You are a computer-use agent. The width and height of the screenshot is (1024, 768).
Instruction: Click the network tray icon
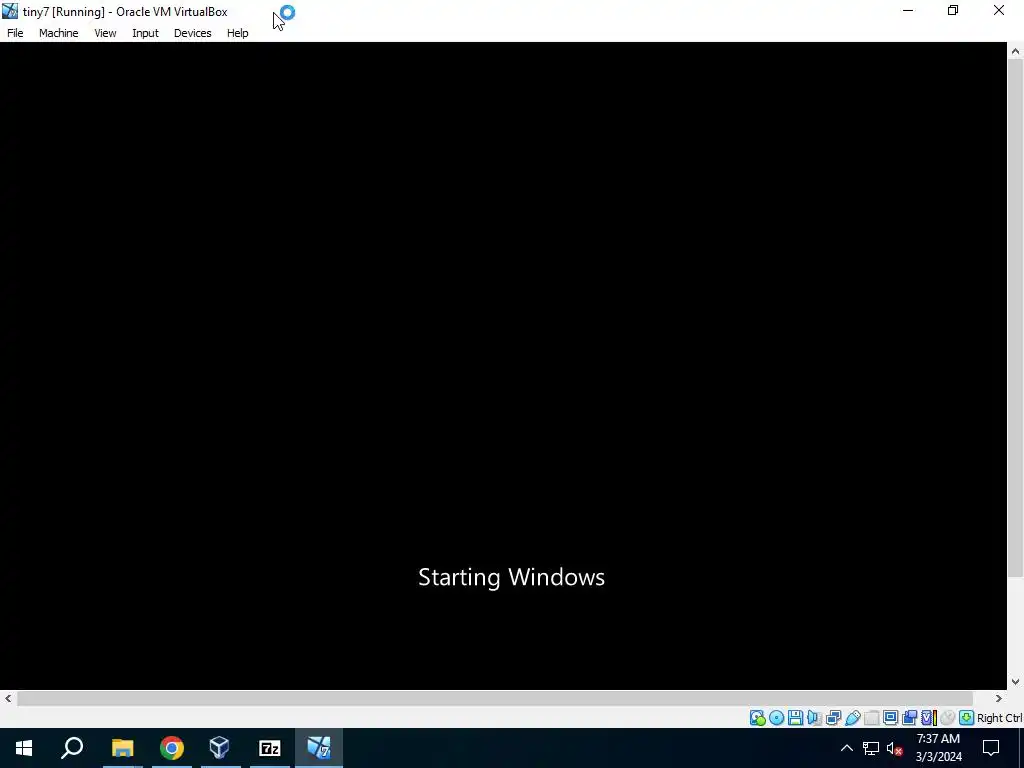[x=871, y=748]
